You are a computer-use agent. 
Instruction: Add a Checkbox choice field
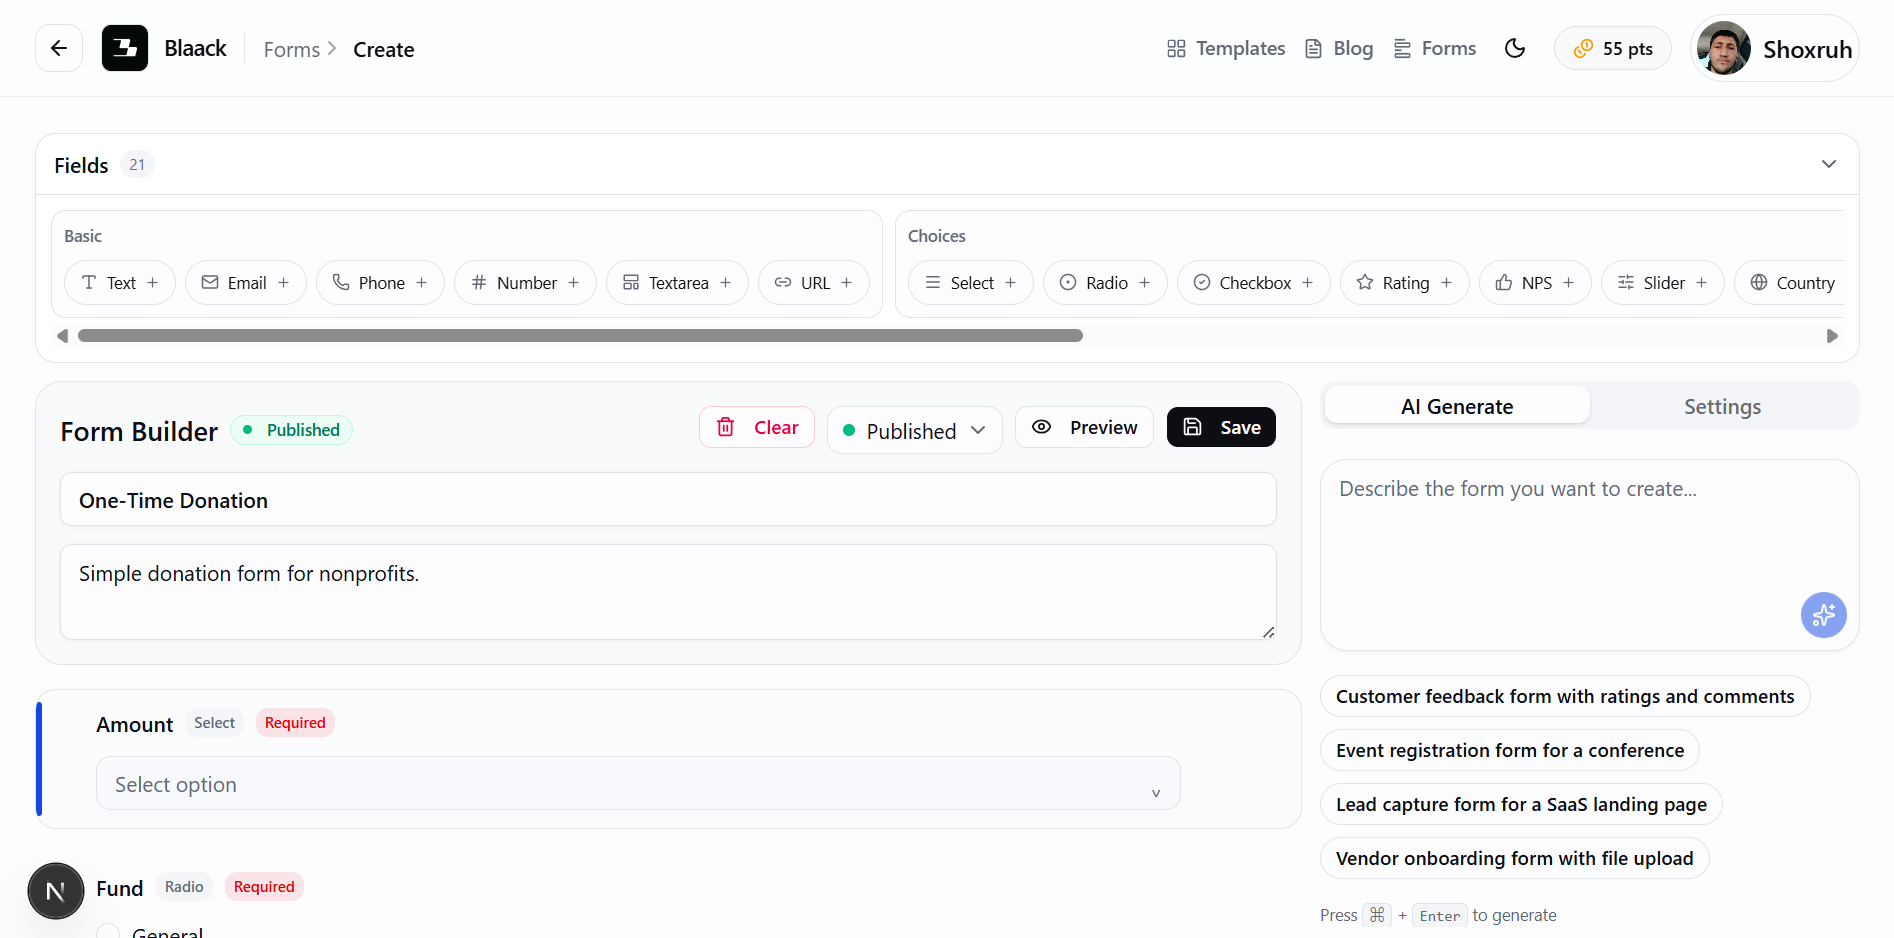1254,283
